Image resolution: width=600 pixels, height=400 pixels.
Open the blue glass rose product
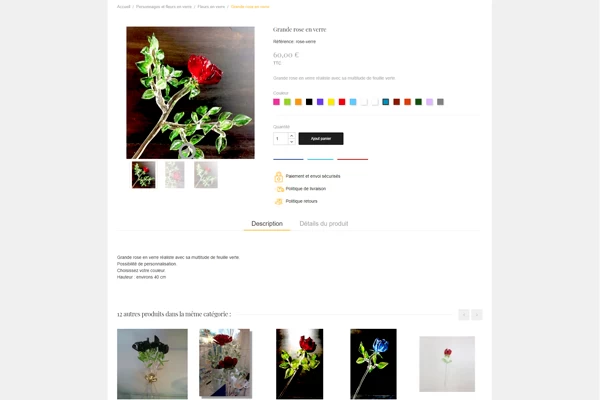pyautogui.click(x=373, y=364)
